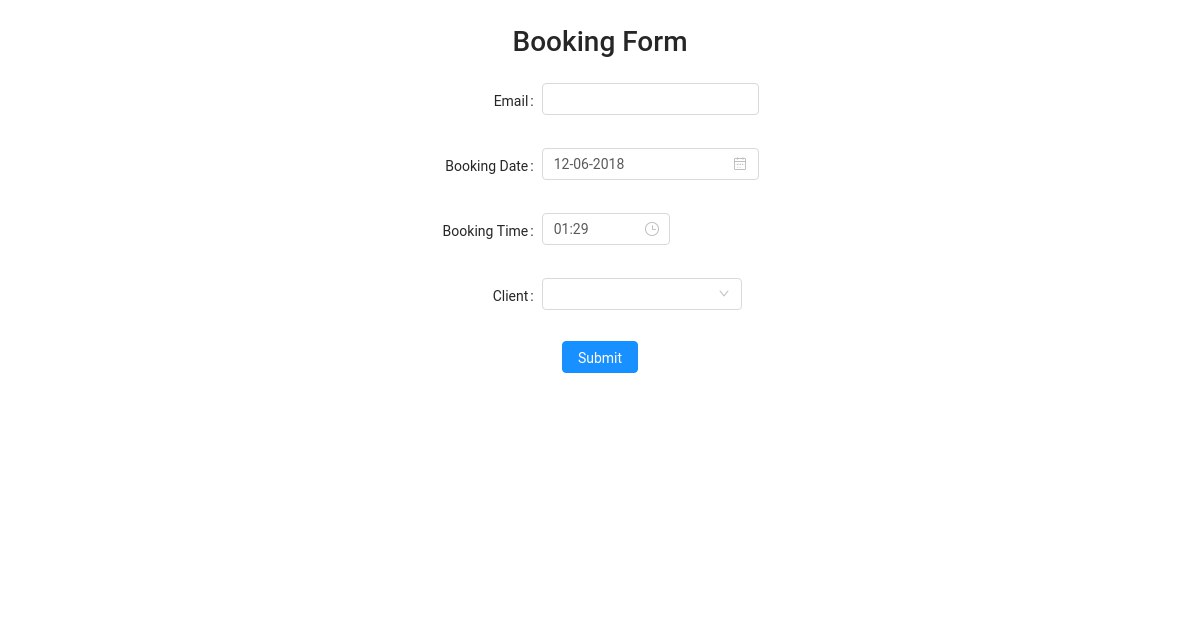Screen dimensions: 1200x630
Task: Submit the booking form
Action: [600, 357]
